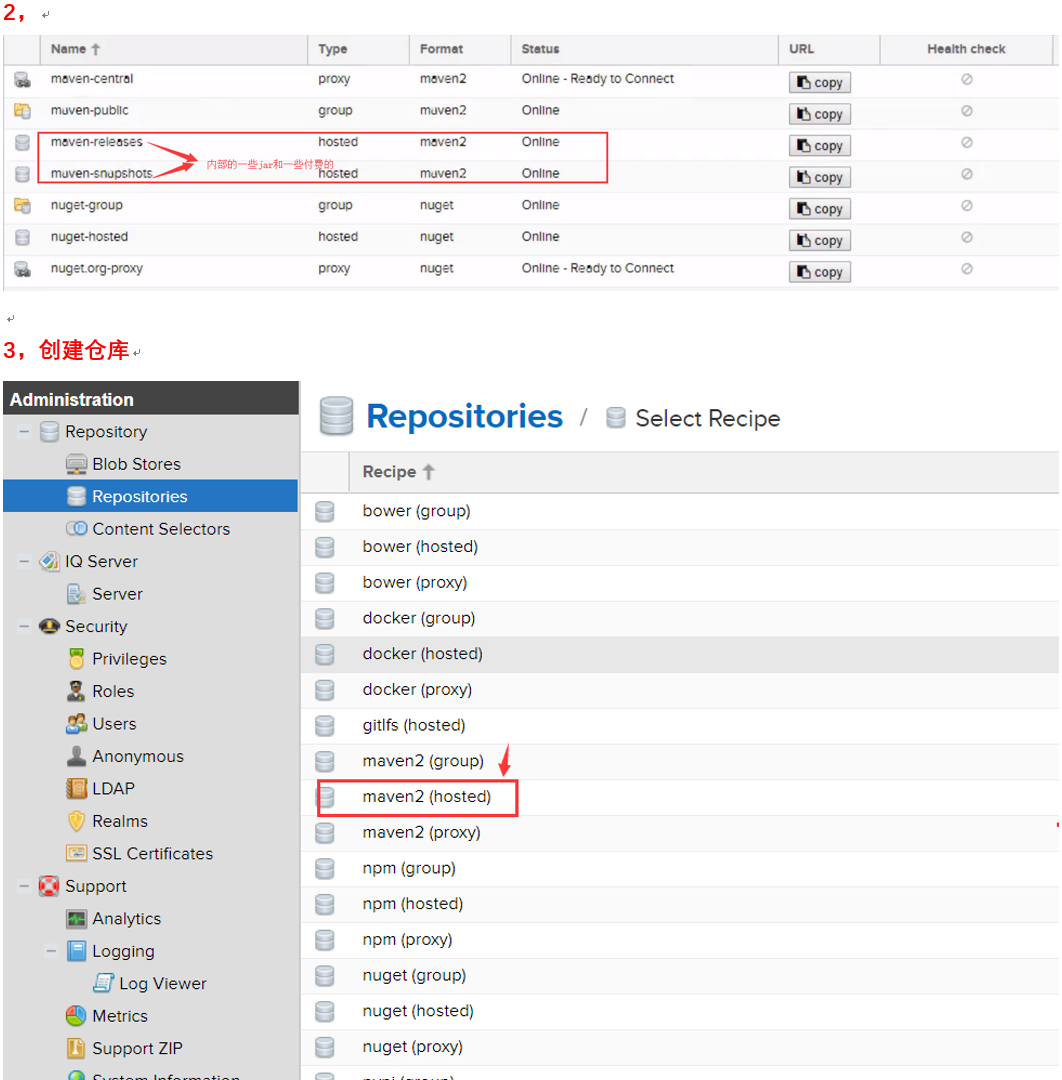Click the maven-public group folder icon
The image size is (1062, 1080).
22,110
